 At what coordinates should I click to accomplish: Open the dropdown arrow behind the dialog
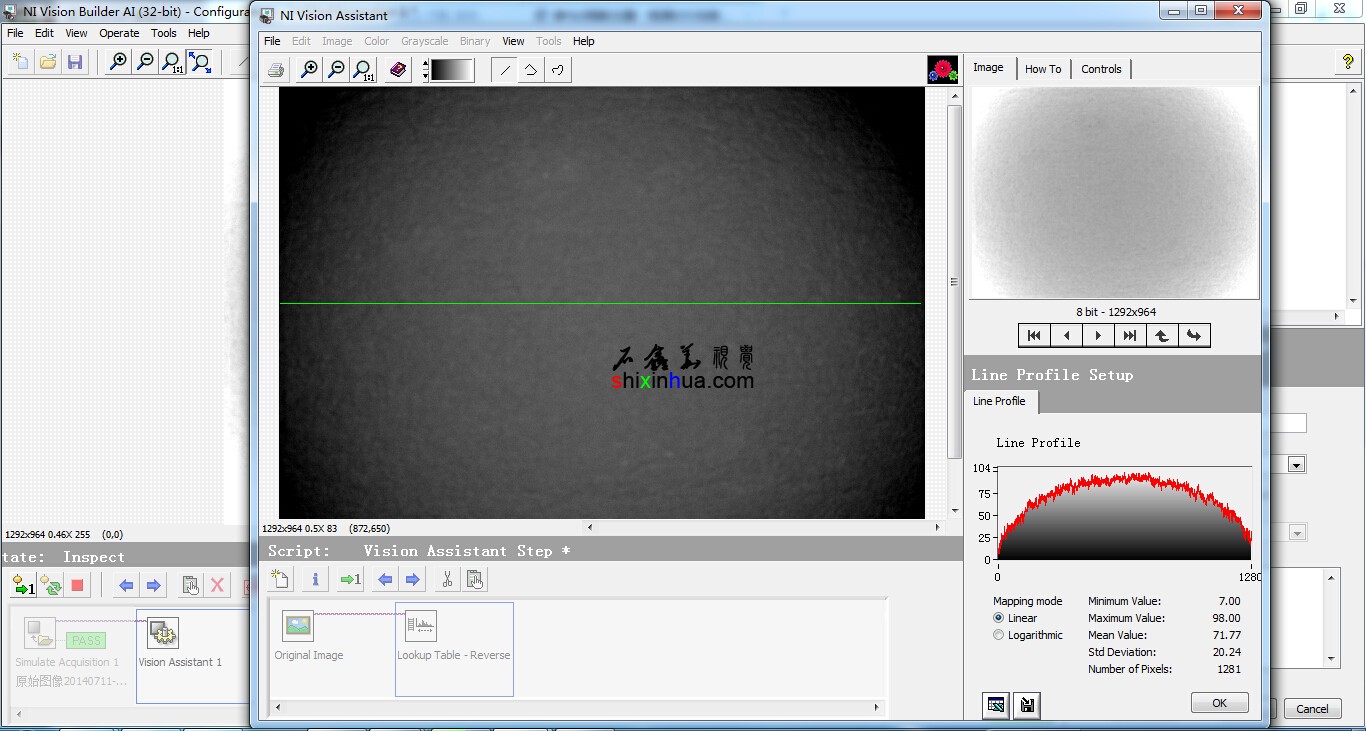1297,465
